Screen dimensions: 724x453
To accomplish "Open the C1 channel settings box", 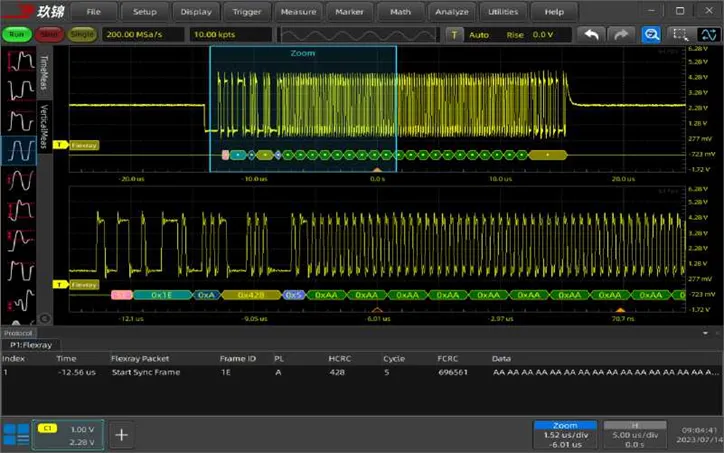I will pos(67,434).
